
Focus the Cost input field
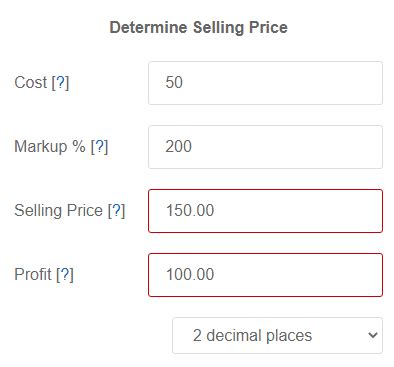(265, 83)
